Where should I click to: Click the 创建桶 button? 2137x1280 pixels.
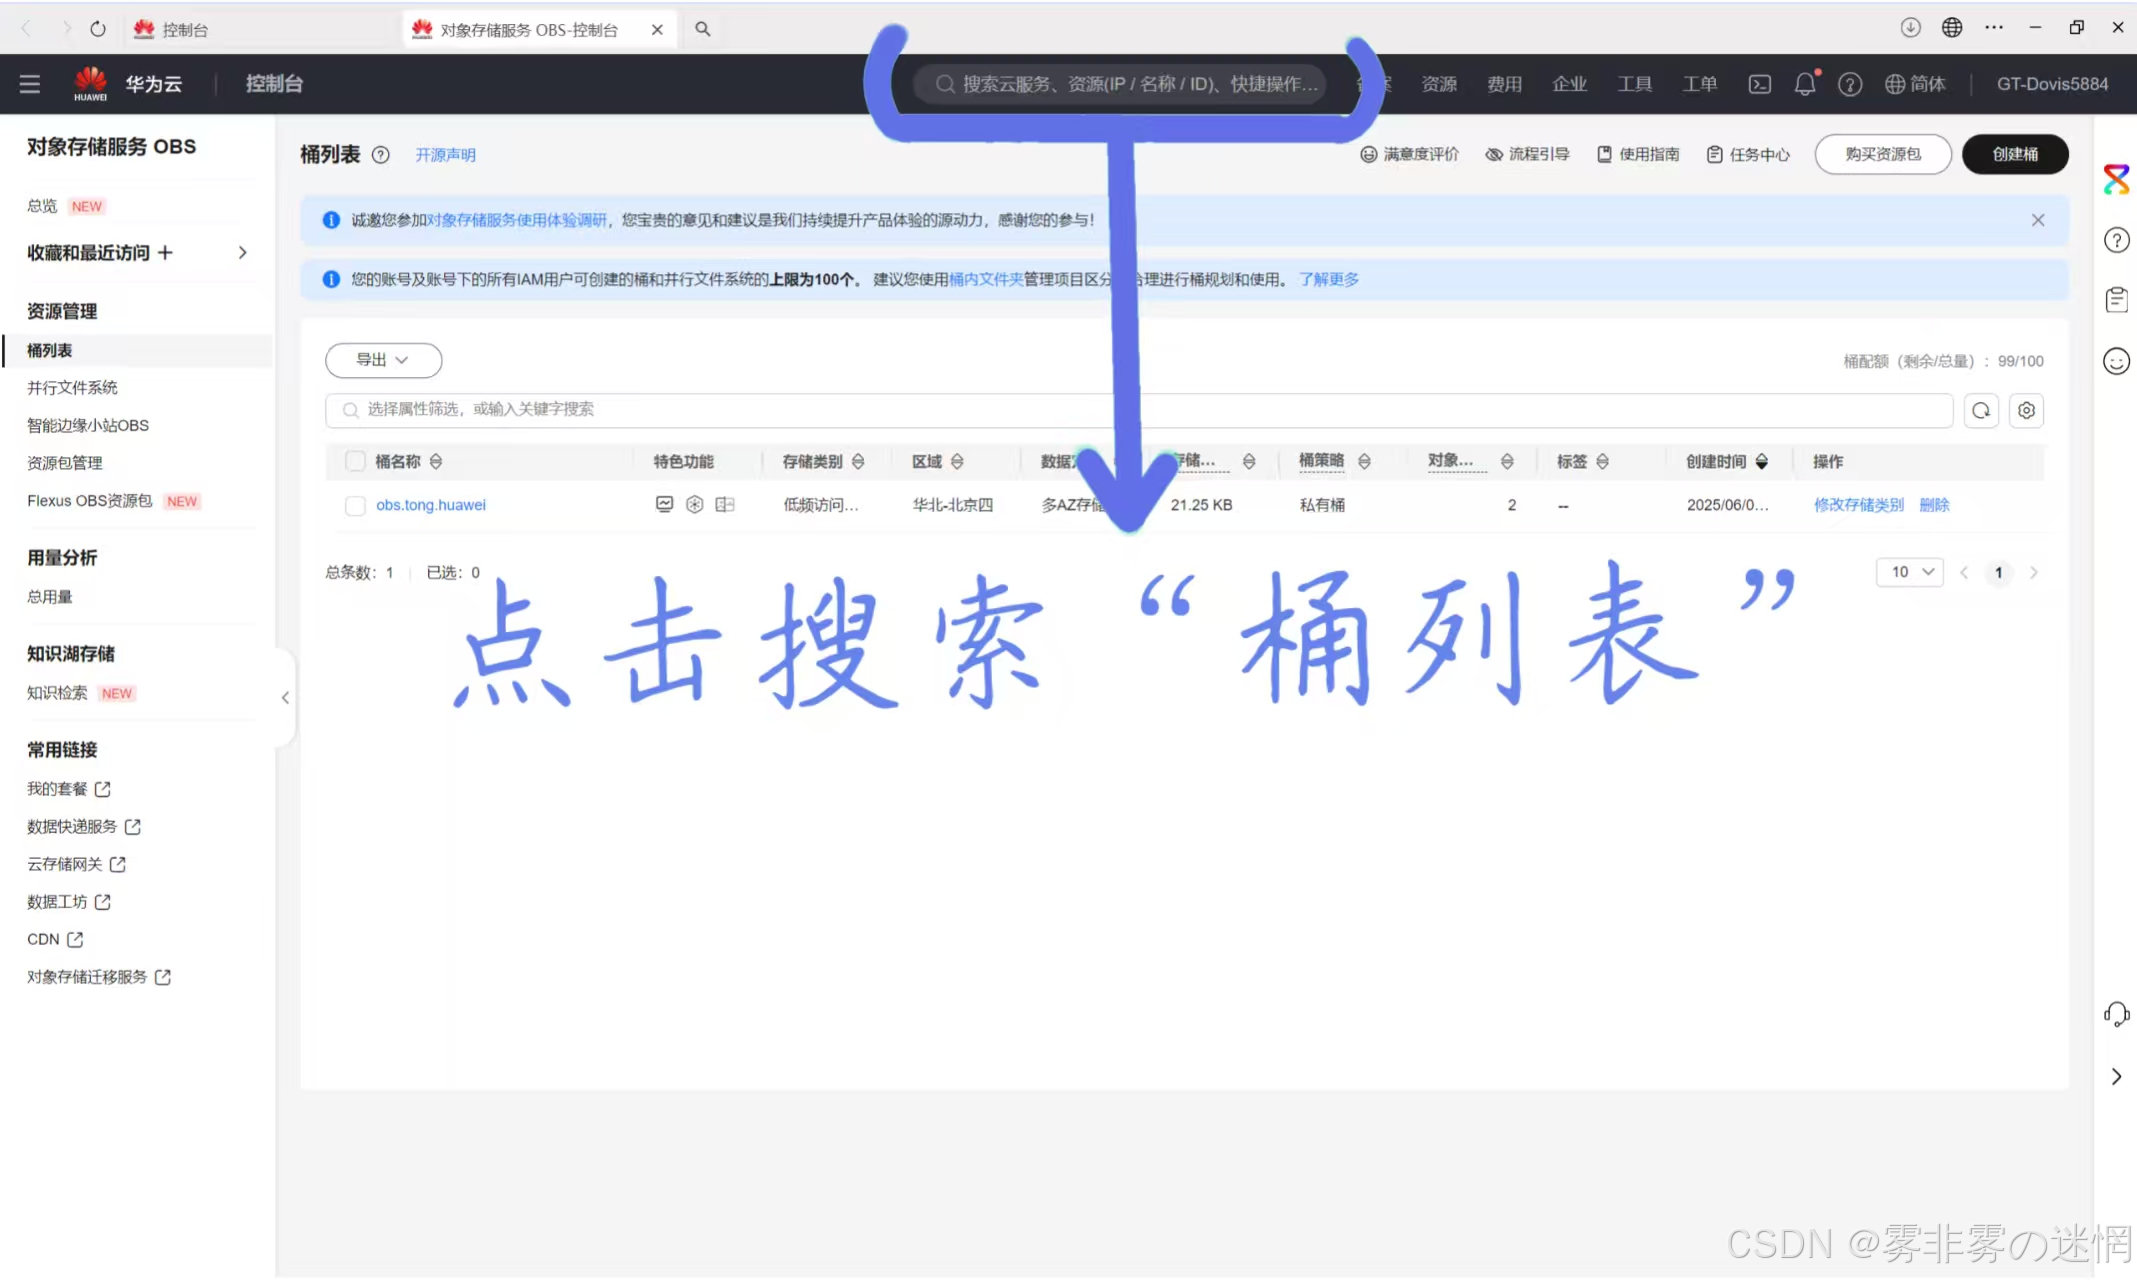tap(2014, 154)
